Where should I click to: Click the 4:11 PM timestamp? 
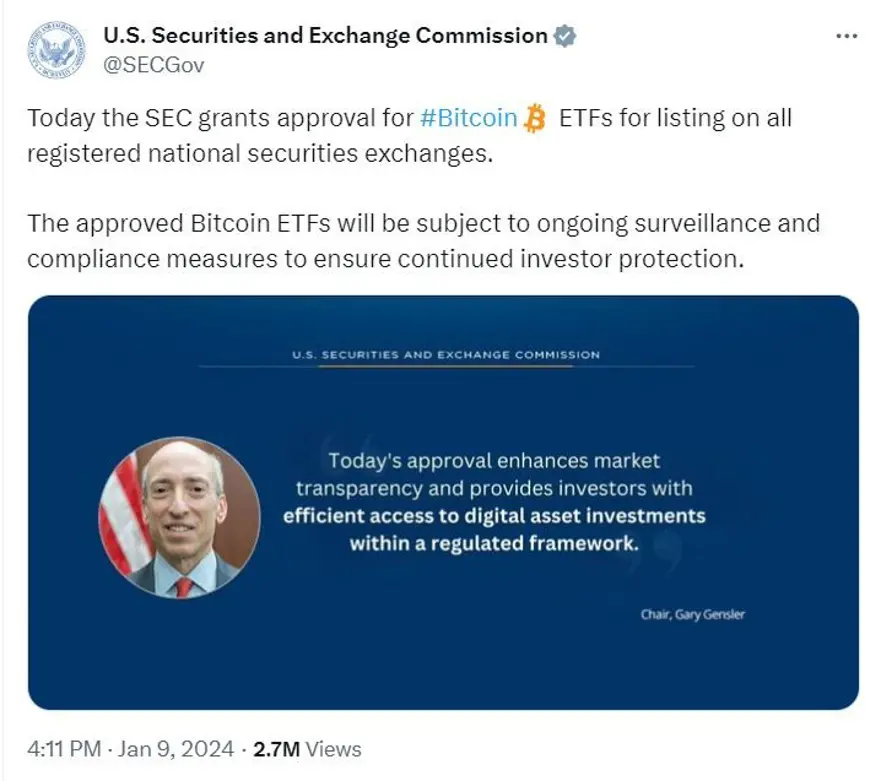pos(65,749)
